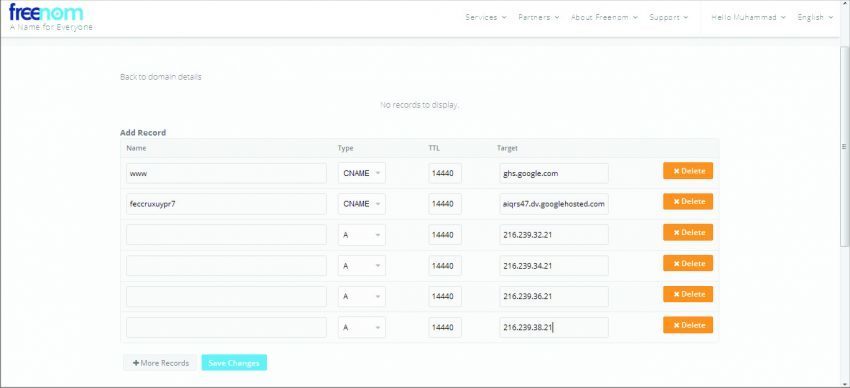Click the TTL field in the feccruxuypr7 row
This screenshot has height=388, width=850.
(x=445, y=204)
